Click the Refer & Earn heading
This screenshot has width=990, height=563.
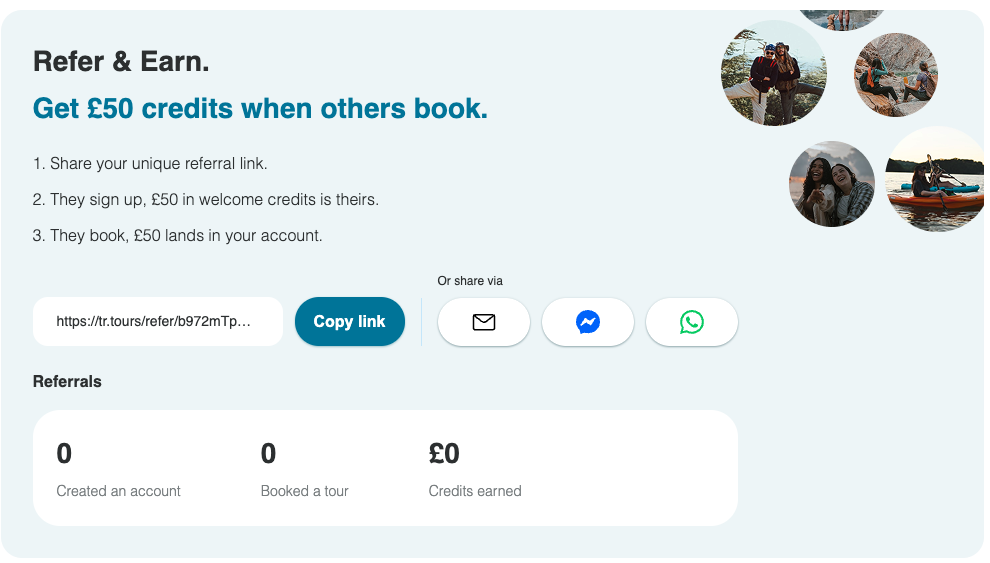[x=121, y=62]
